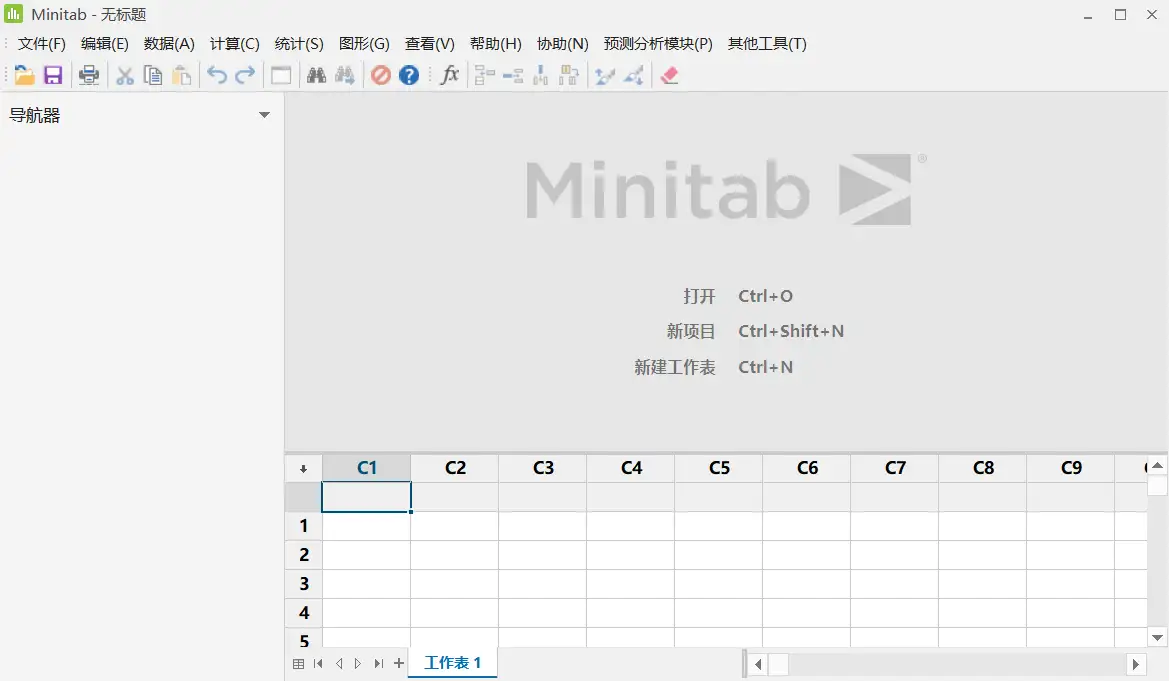Select the C2 column header
Screen dimensions: 1169x681
[x=455, y=468]
